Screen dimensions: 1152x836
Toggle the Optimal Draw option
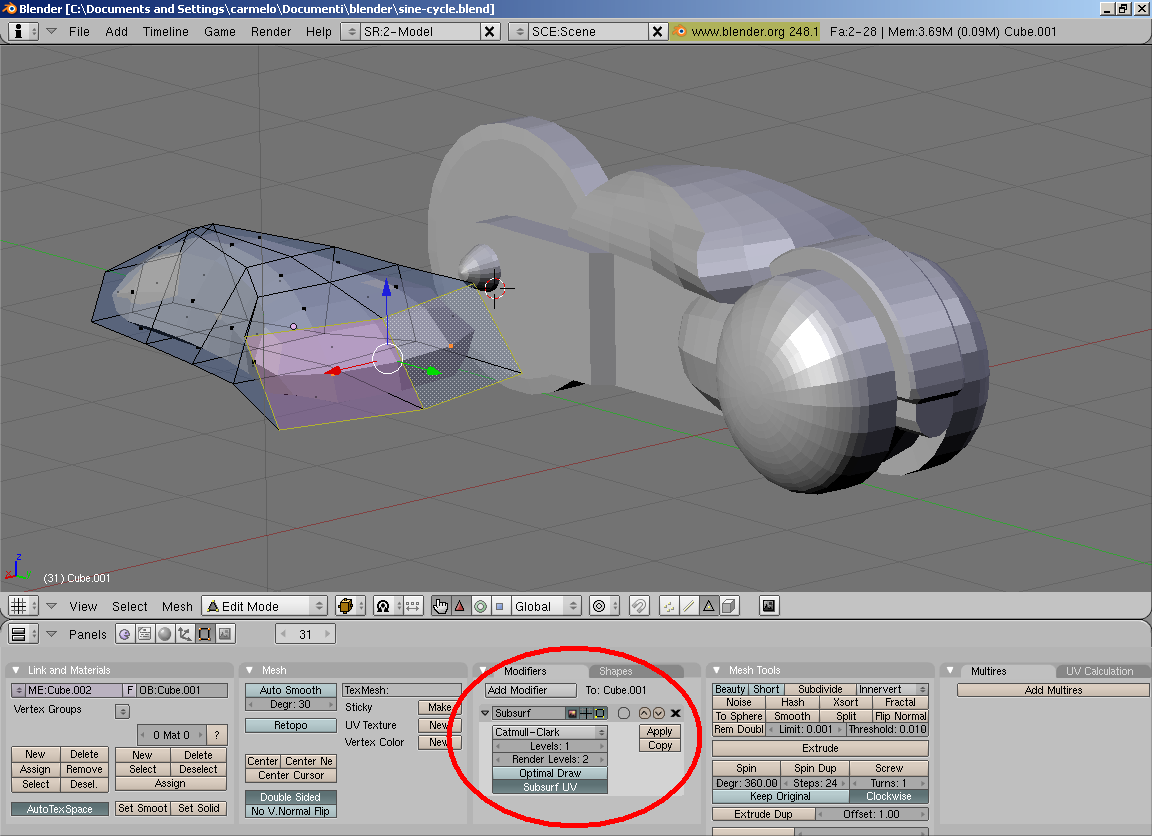click(x=549, y=773)
